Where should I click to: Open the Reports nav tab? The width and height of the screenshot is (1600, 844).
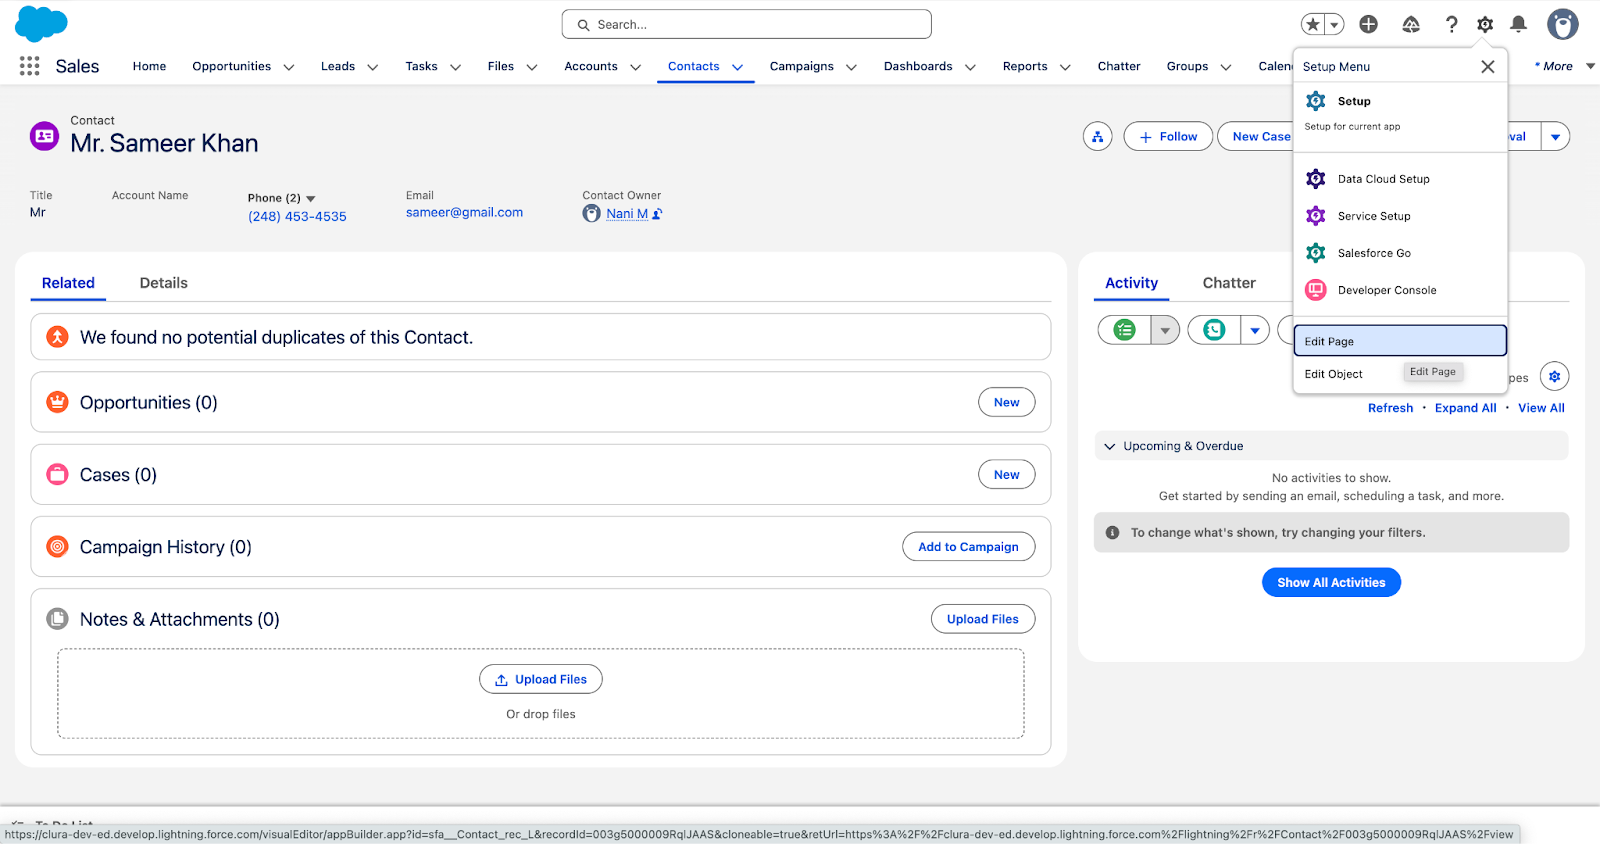1025,66
